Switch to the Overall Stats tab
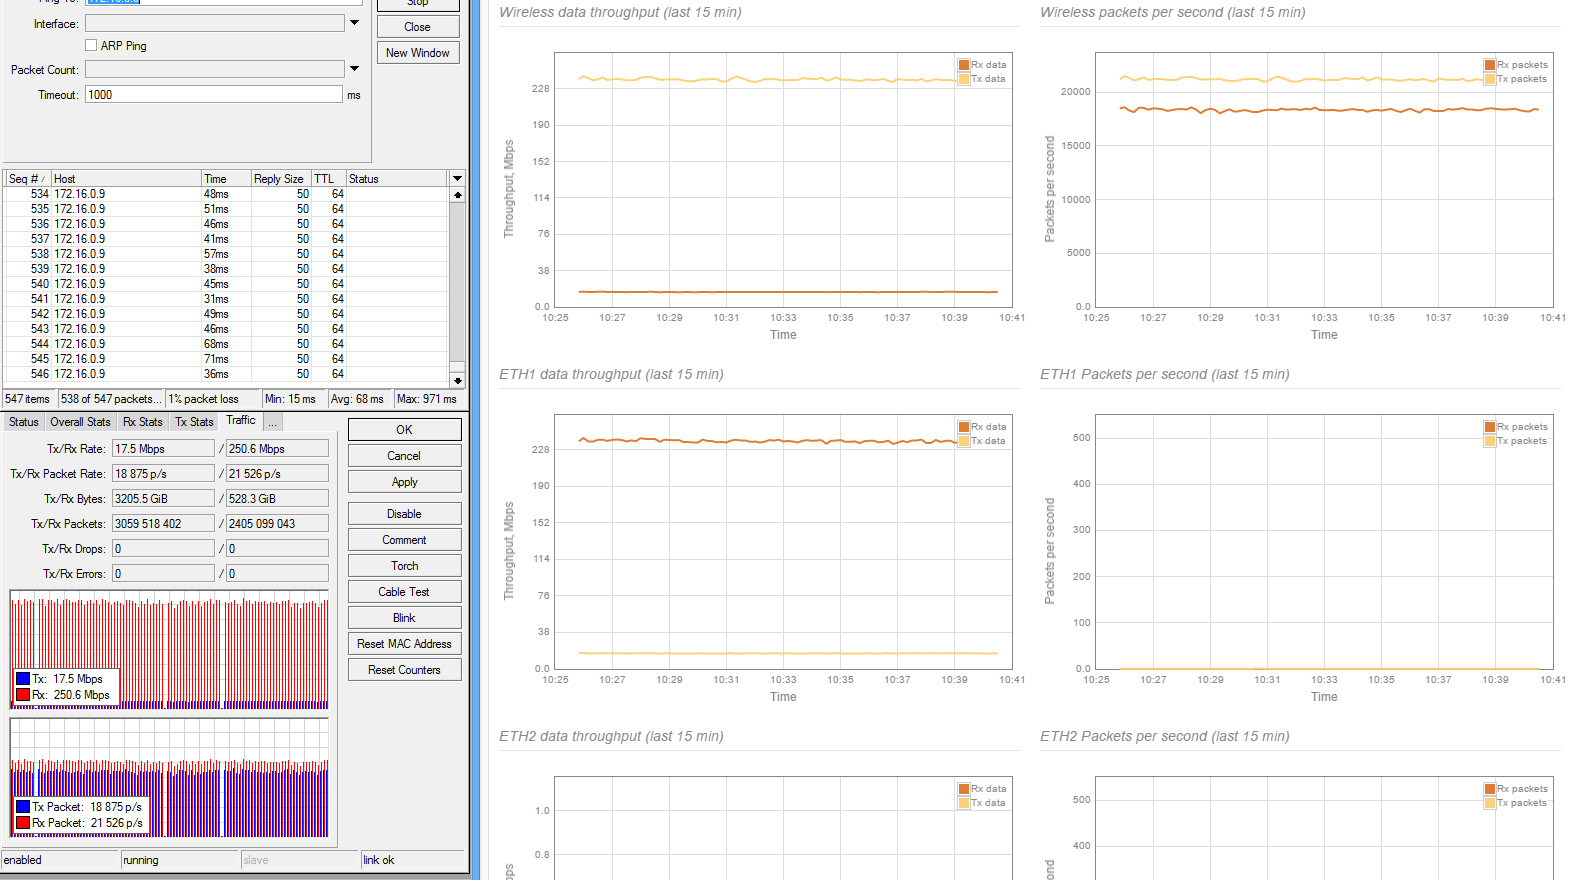 pyautogui.click(x=80, y=422)
